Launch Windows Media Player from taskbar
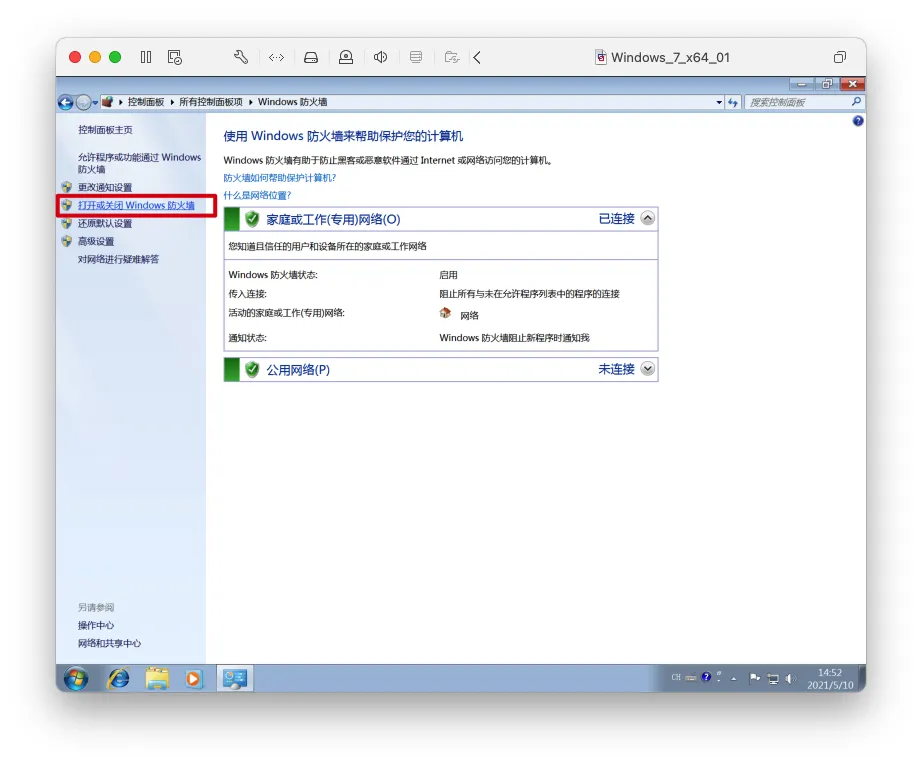 [x=193, y=679]
